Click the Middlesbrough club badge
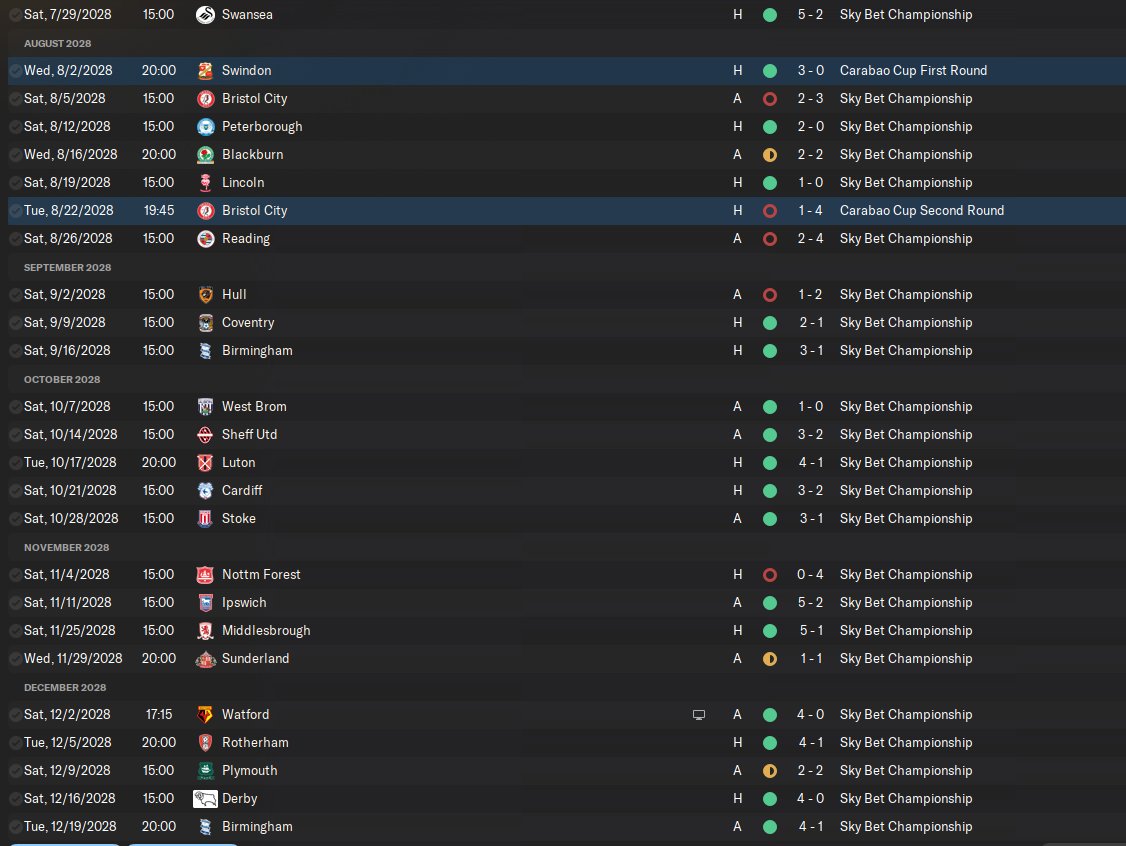 coord(205,631)
